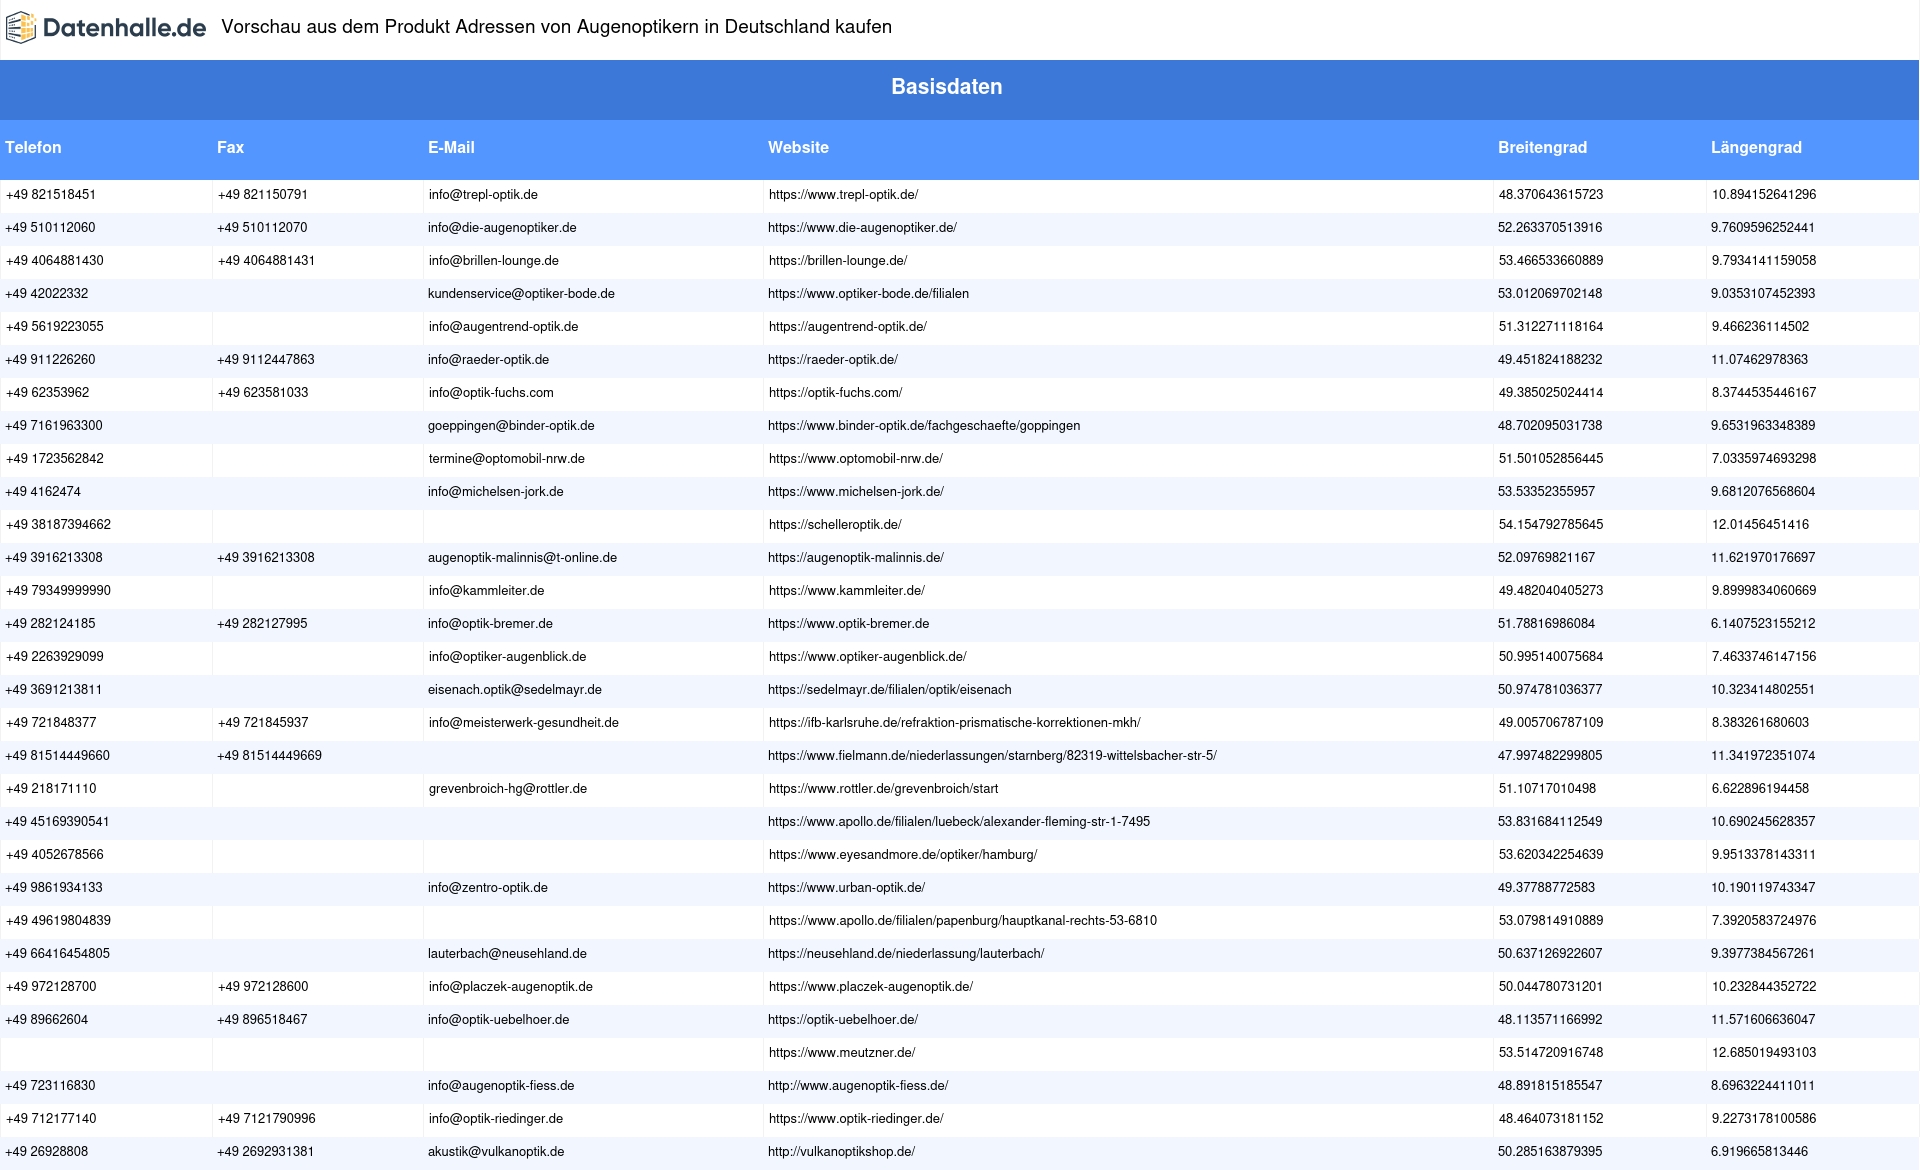Screen dimensions: 1920x1170
Task: Click the Fax column header
Action: (x=230, y=147)
